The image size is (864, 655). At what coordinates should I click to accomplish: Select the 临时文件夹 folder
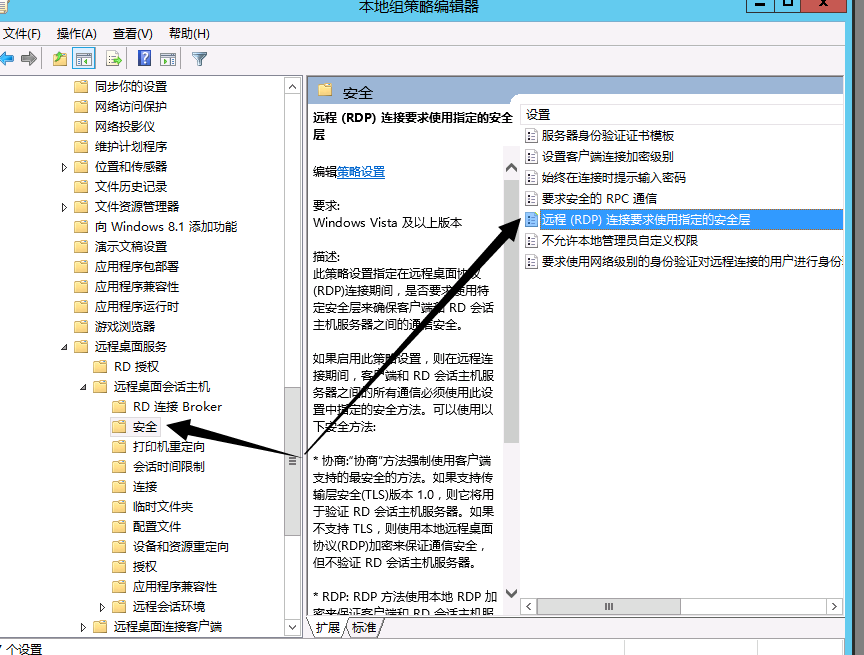click(x=153, y=507)
